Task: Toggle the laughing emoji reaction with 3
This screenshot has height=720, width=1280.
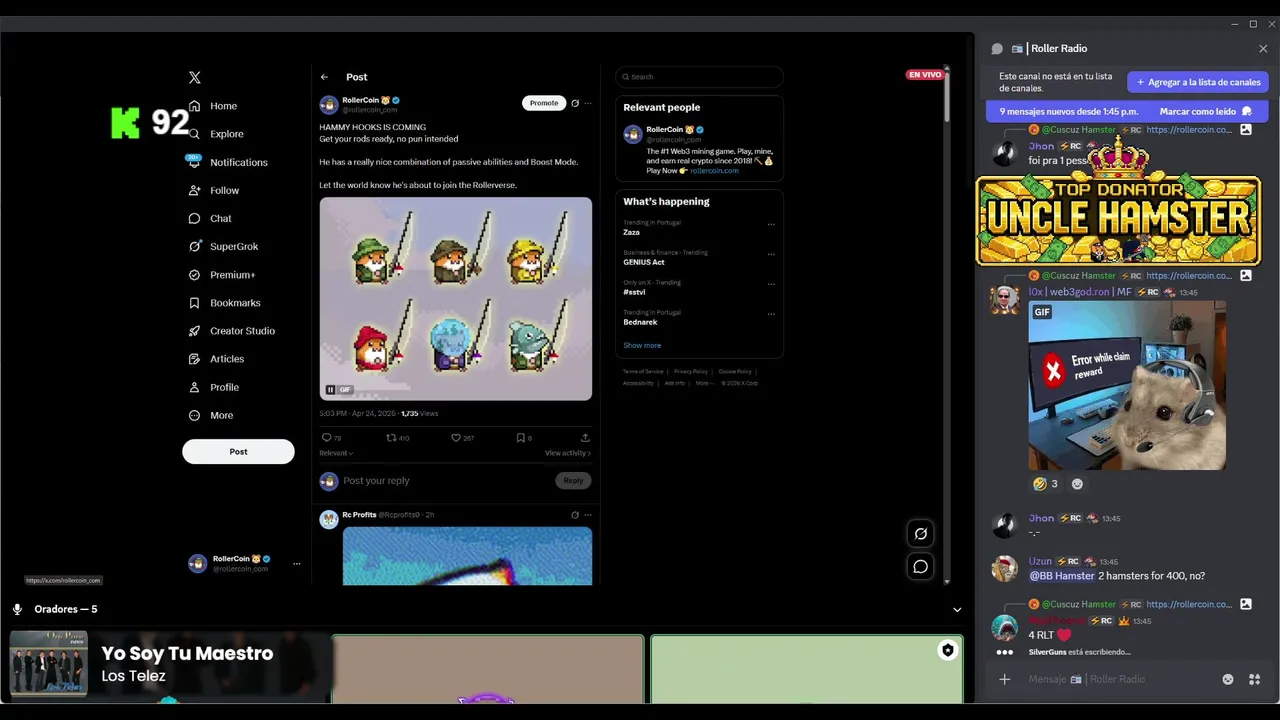Action: pyautogui.click(x=1045, y=484)
